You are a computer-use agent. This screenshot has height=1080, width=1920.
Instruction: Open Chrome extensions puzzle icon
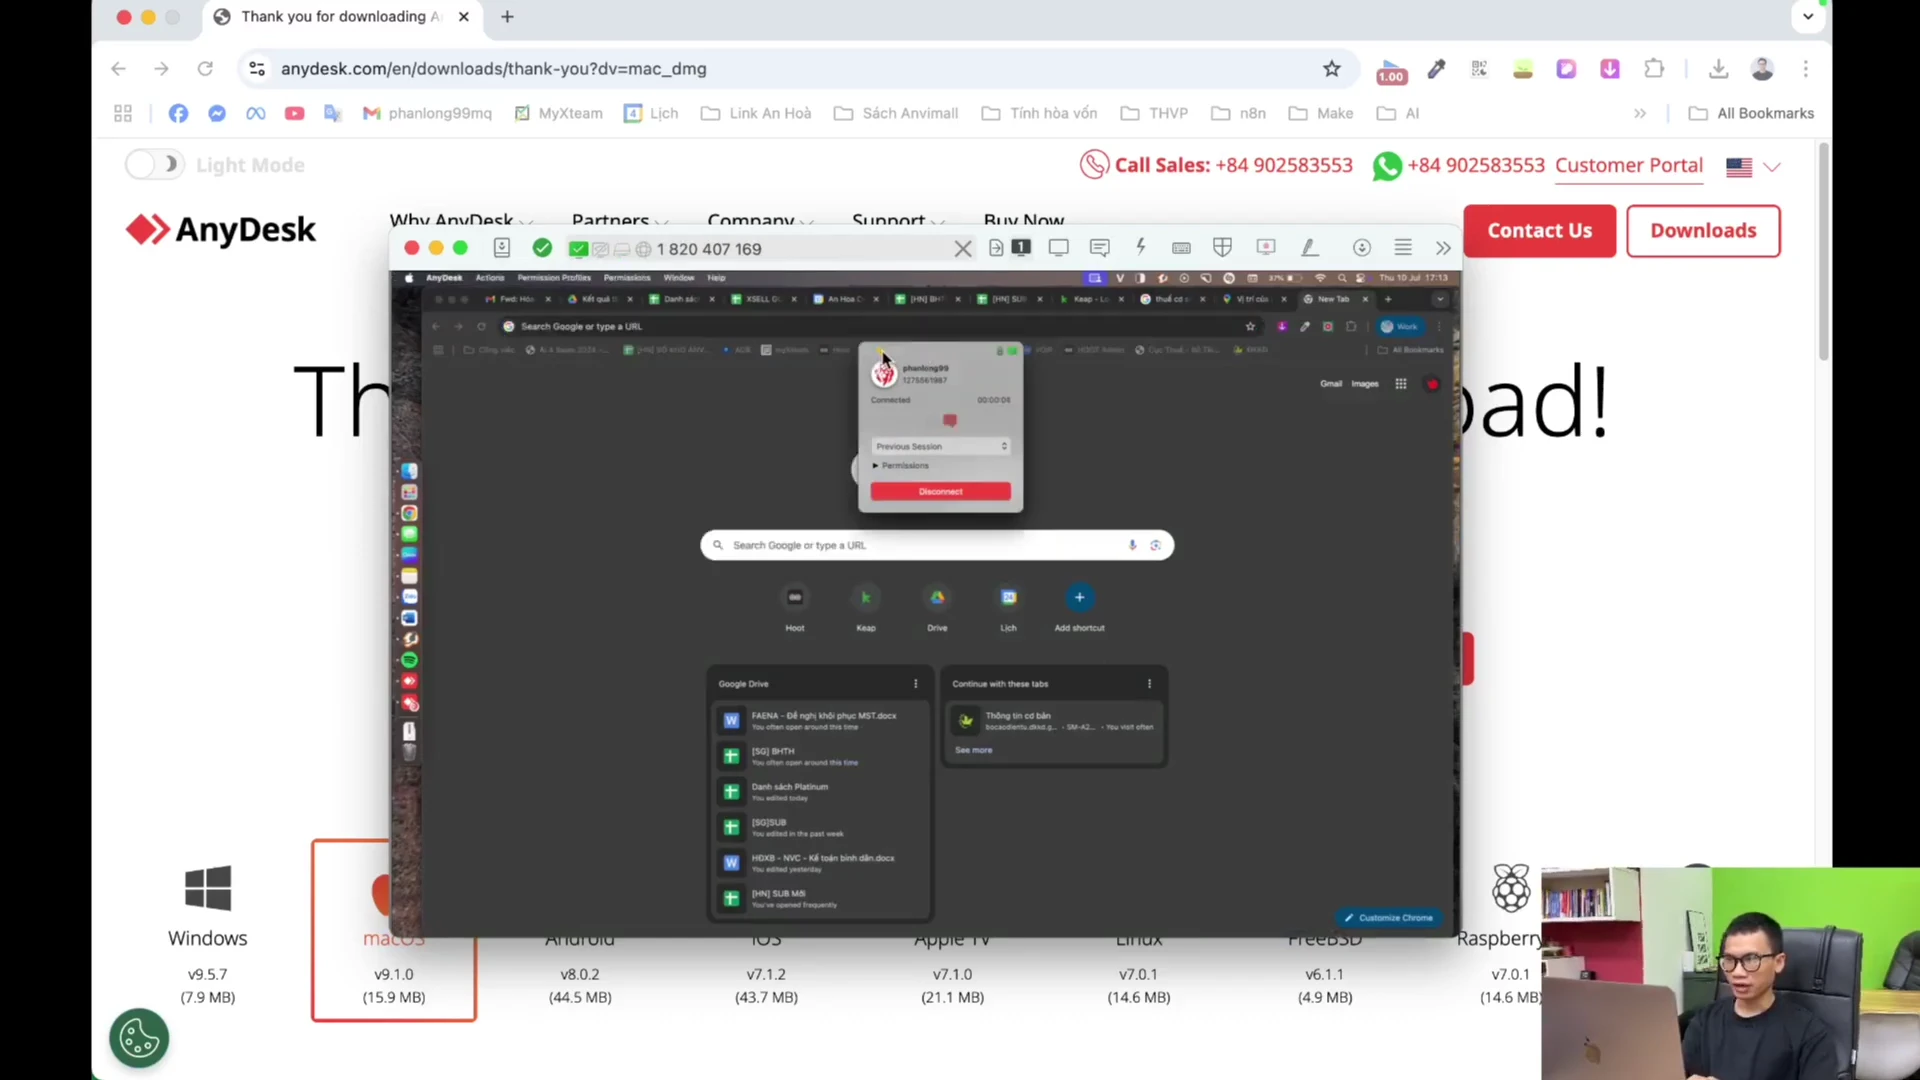click(1654, 69)
